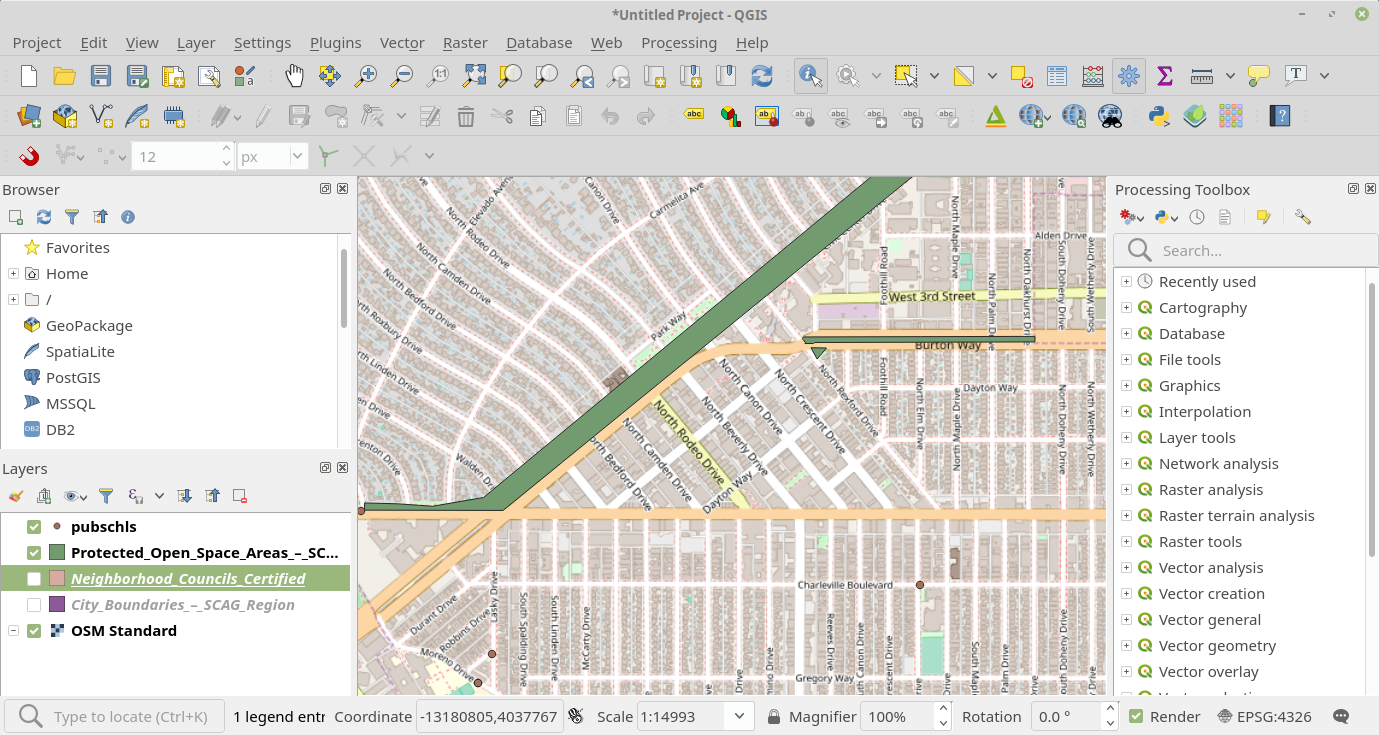The width and height of the screenshot is (1379, 735).
Task: Click the EPSG:4326 CRS button
Action: [1264, 716]
